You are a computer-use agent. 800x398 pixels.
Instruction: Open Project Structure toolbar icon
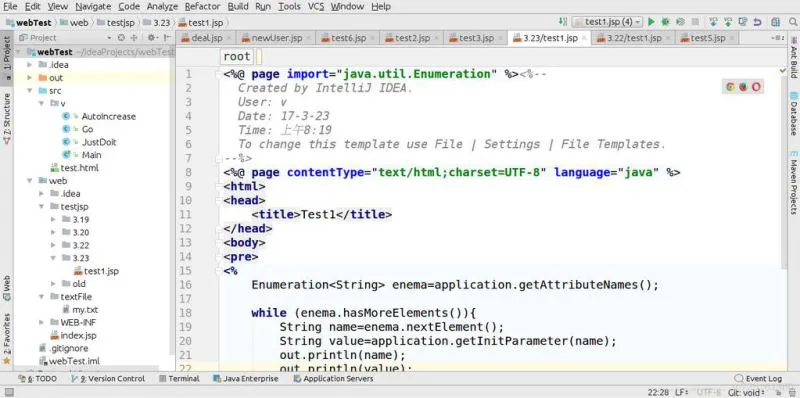coord(776,22)
